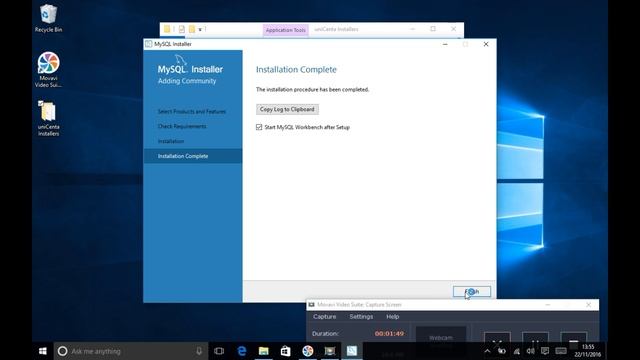Maximize the uniCenta Installers Explorer window
The height and width of the screenshot is (360, 640).
tap(433, 29)
